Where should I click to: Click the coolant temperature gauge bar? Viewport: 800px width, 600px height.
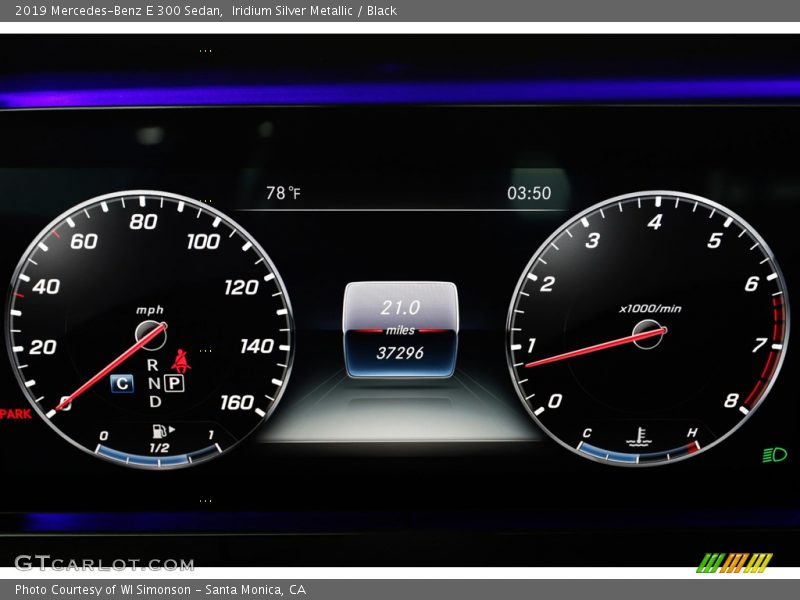pyautogui.click(x=638, y=455)
